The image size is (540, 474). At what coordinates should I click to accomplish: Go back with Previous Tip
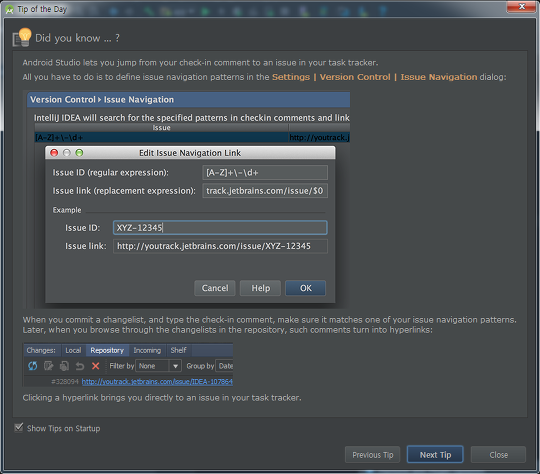373,455
